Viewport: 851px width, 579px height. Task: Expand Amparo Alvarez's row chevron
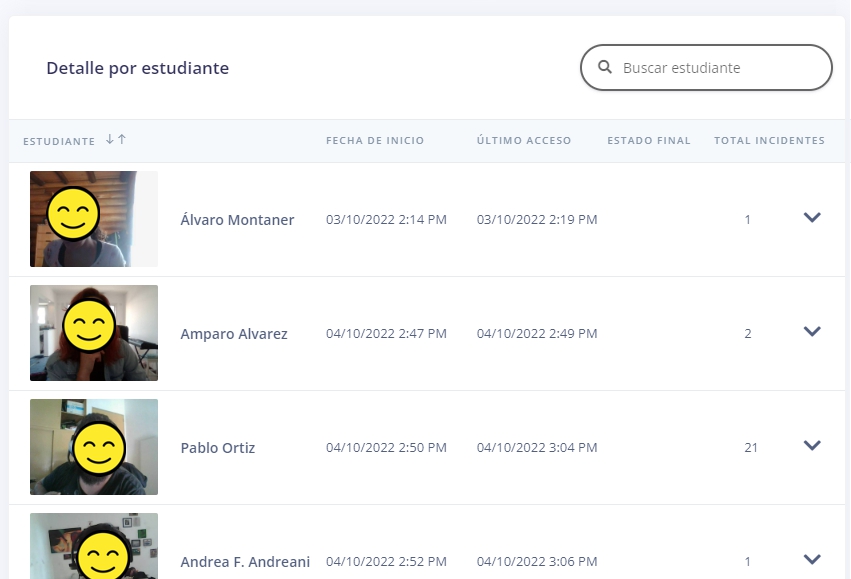(812, 331)
